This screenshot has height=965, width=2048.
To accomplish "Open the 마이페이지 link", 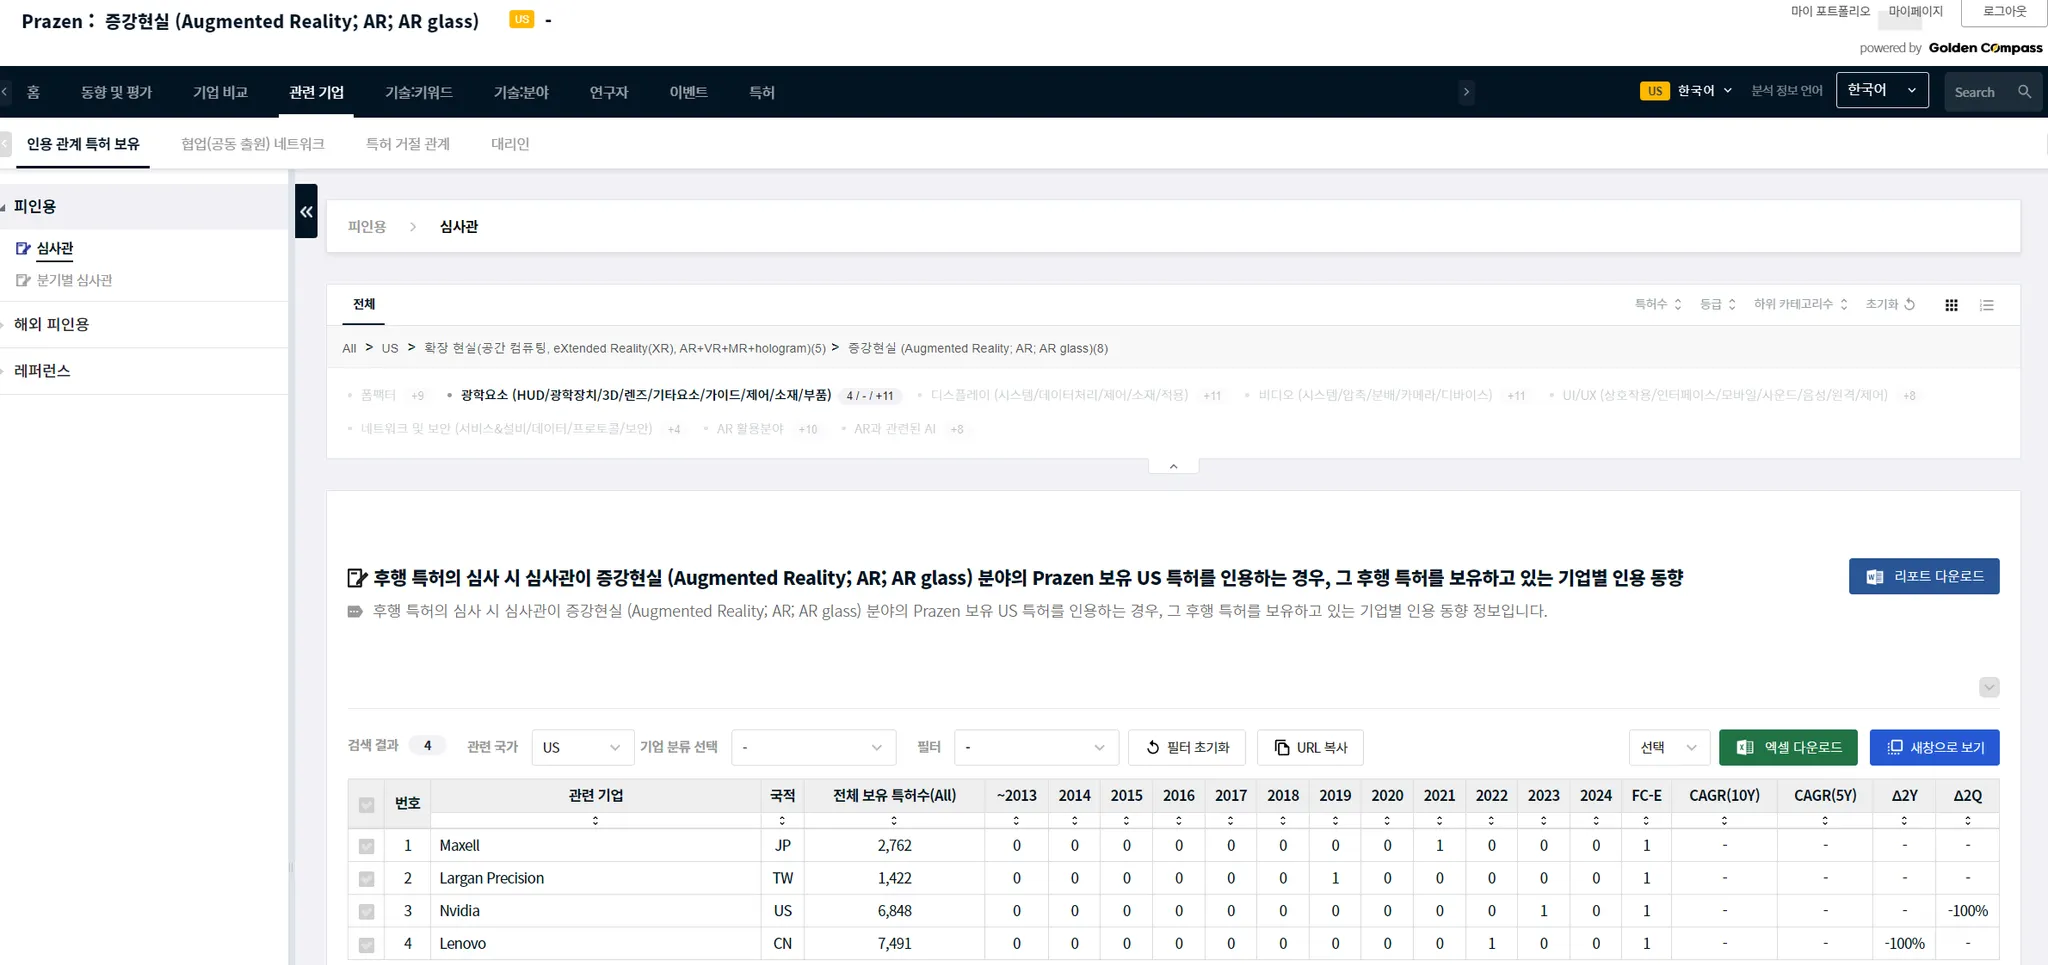I will (x=1916, y=12).
